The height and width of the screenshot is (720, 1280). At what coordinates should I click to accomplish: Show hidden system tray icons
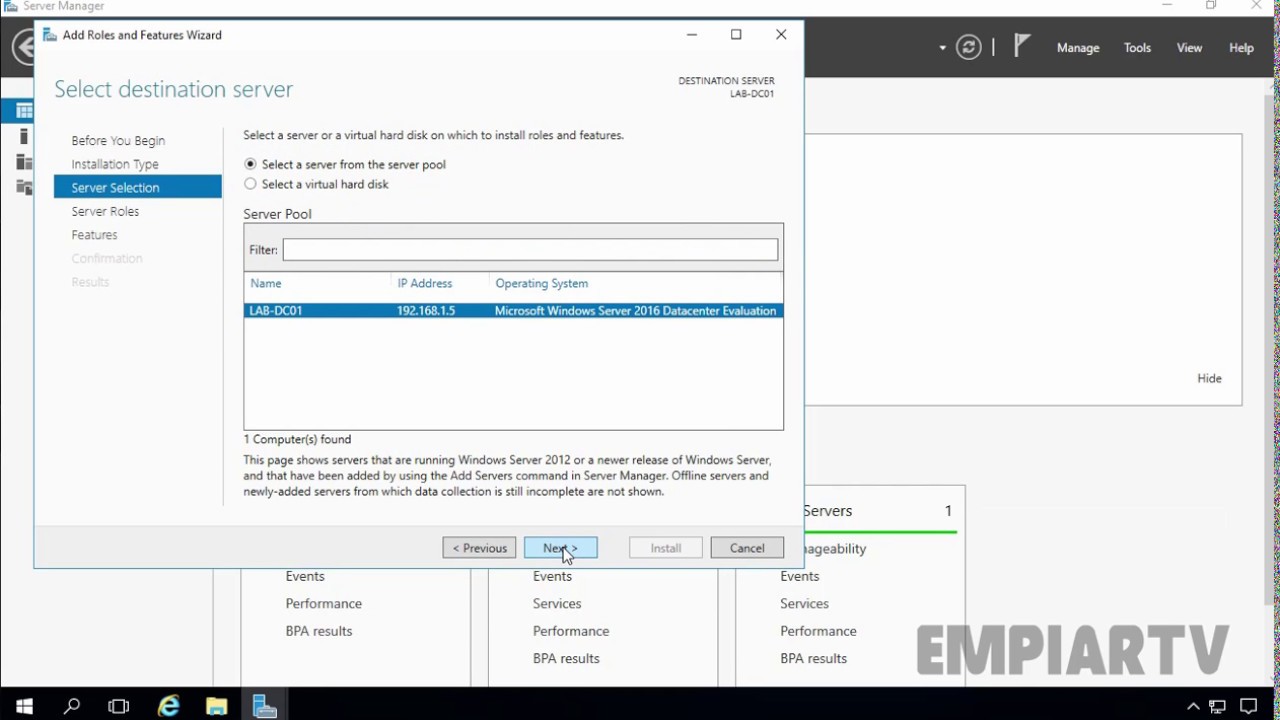(x=1193, y=707)
